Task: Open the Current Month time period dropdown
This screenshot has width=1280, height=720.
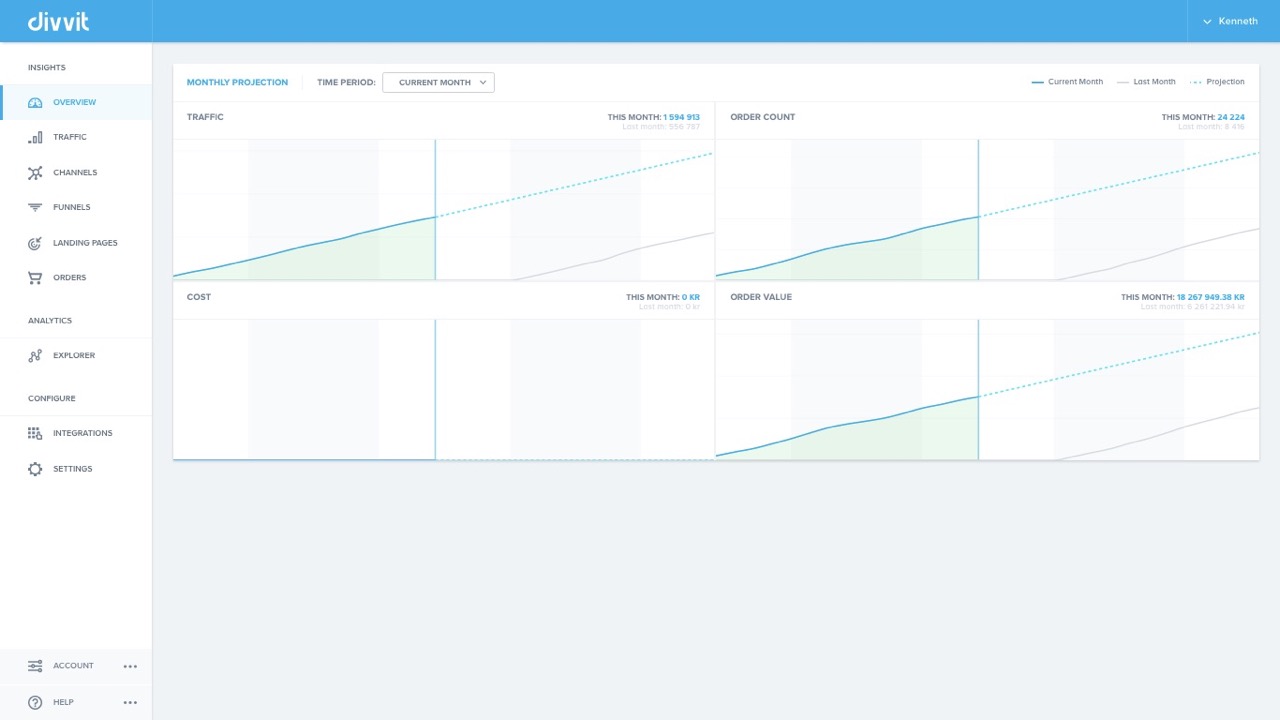Action: click(x=438, y=82)
